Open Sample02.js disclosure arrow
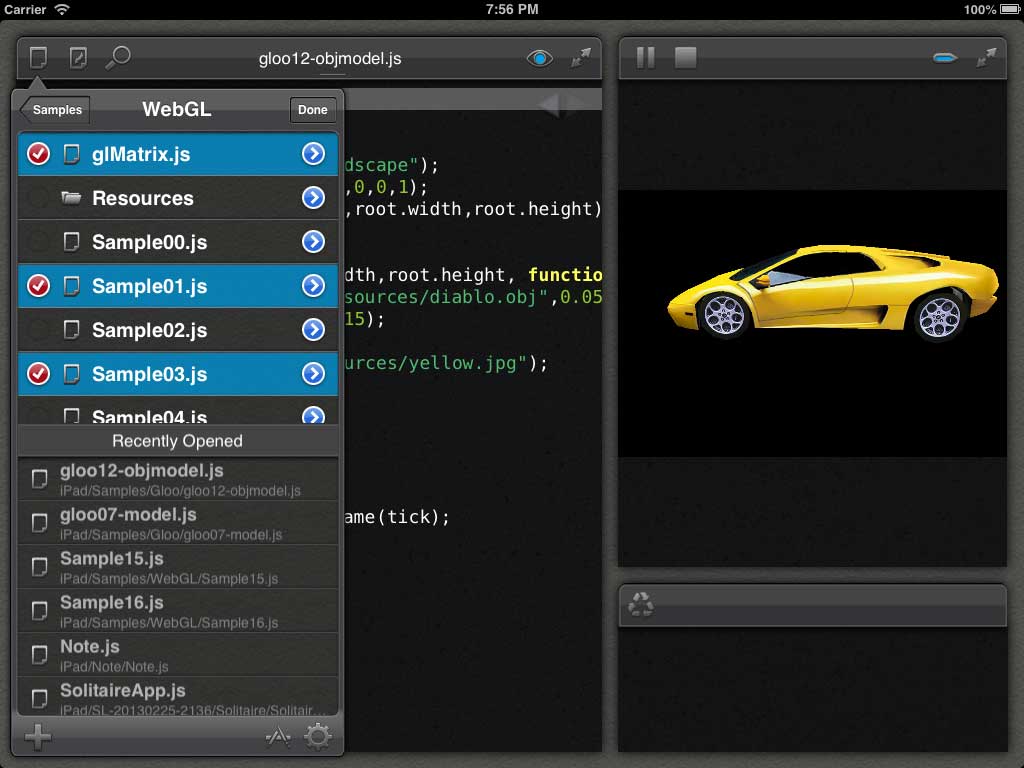This screenshot has width=1024, height=768. [313, 330]
